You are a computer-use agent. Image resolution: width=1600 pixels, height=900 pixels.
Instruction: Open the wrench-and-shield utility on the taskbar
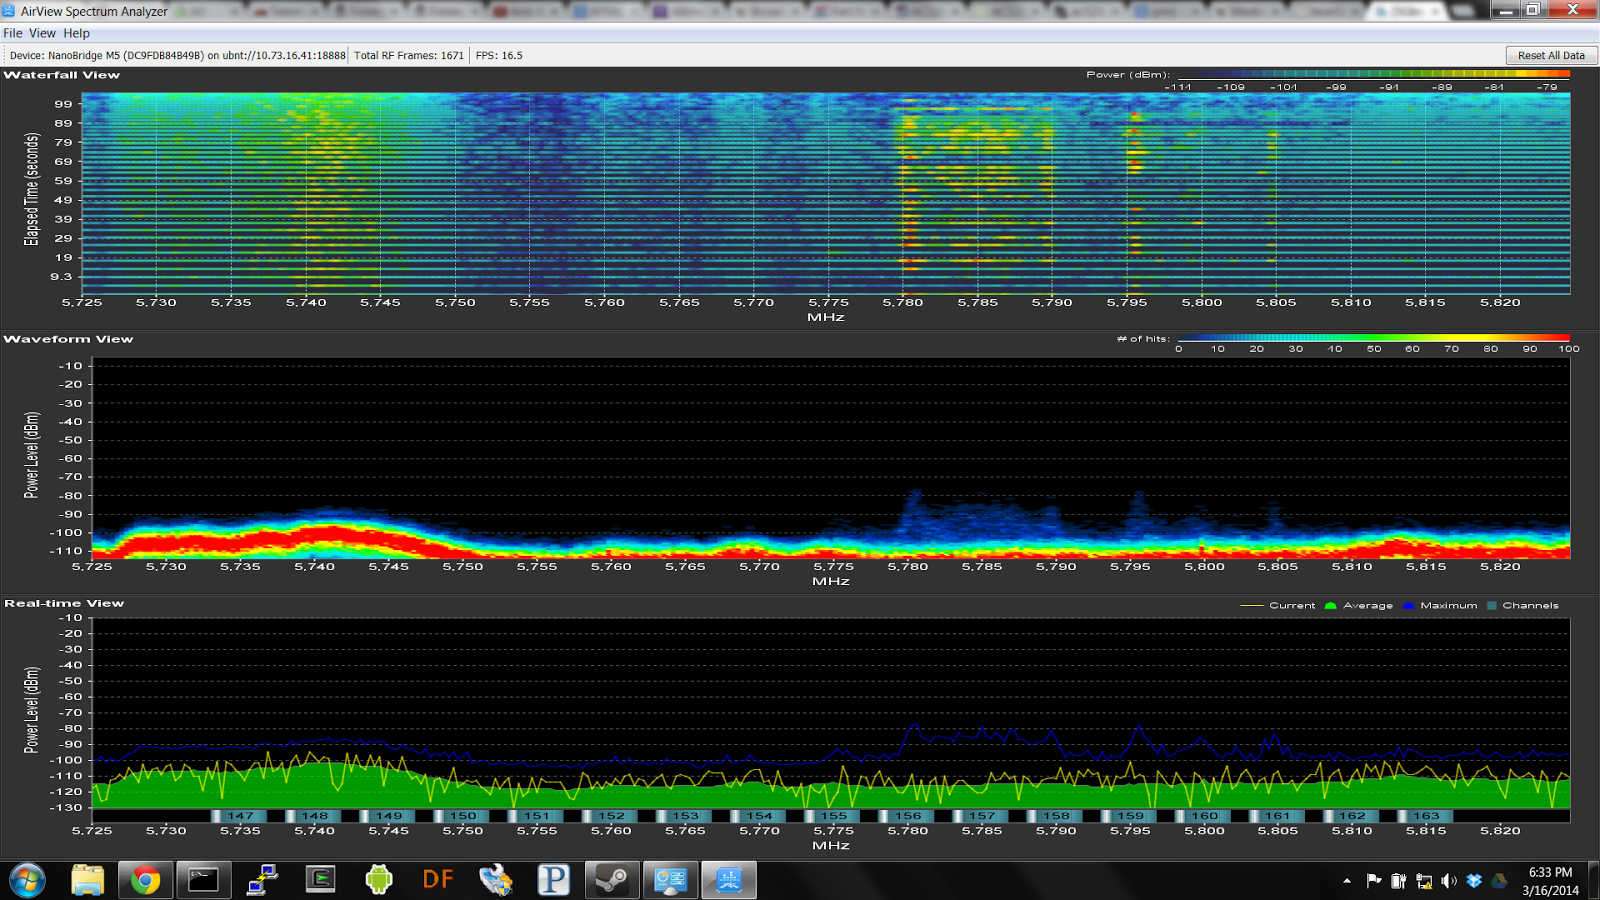(x=495, y=880)
